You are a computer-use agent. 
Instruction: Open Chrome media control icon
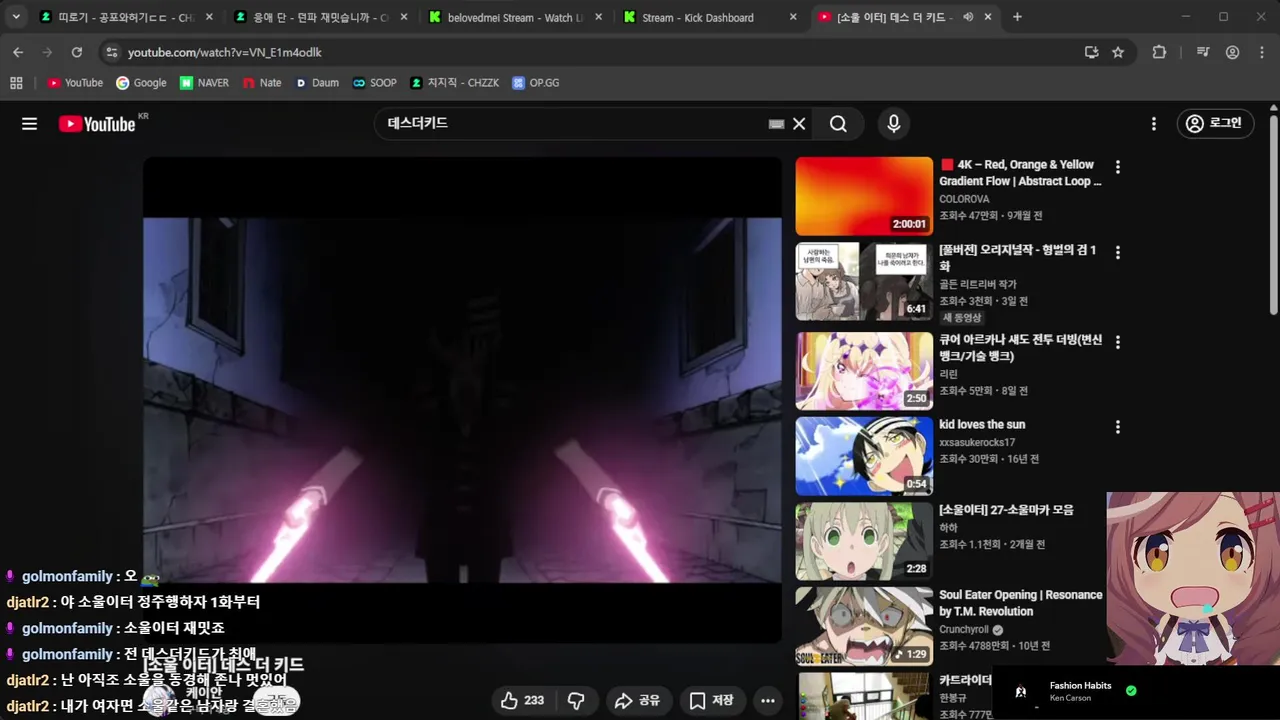click(1203, 52)
